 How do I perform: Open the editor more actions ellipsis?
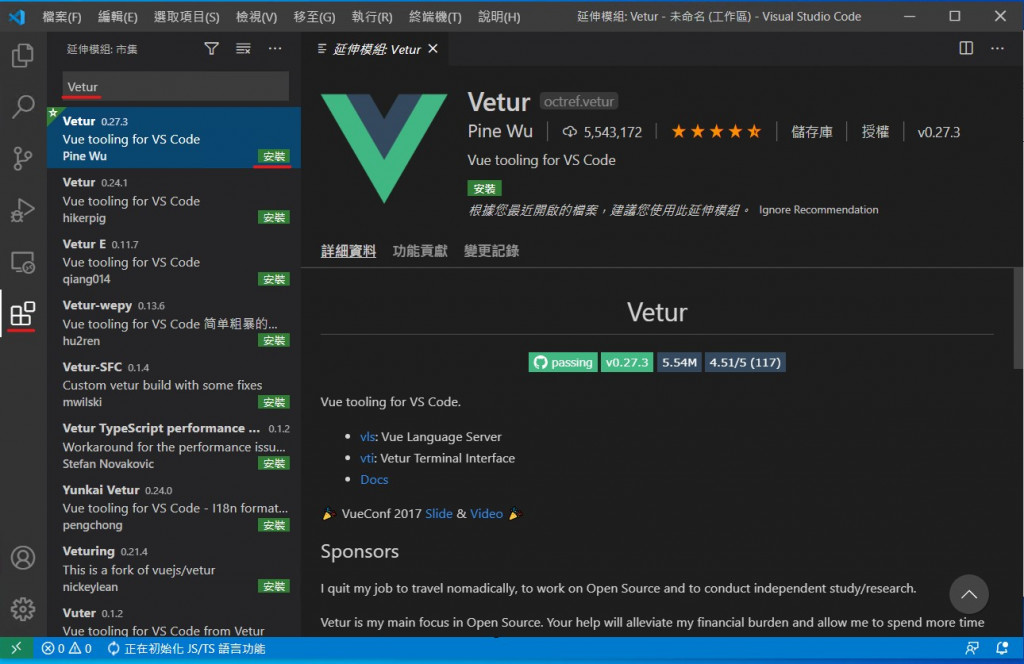(997, 48)
